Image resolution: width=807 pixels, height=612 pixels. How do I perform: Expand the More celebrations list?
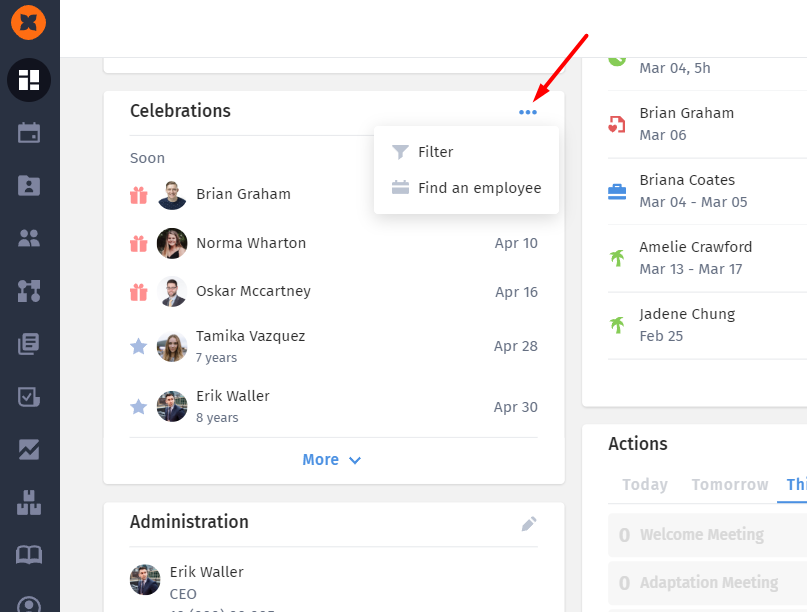pyautogui.click(x=331, y=460)
